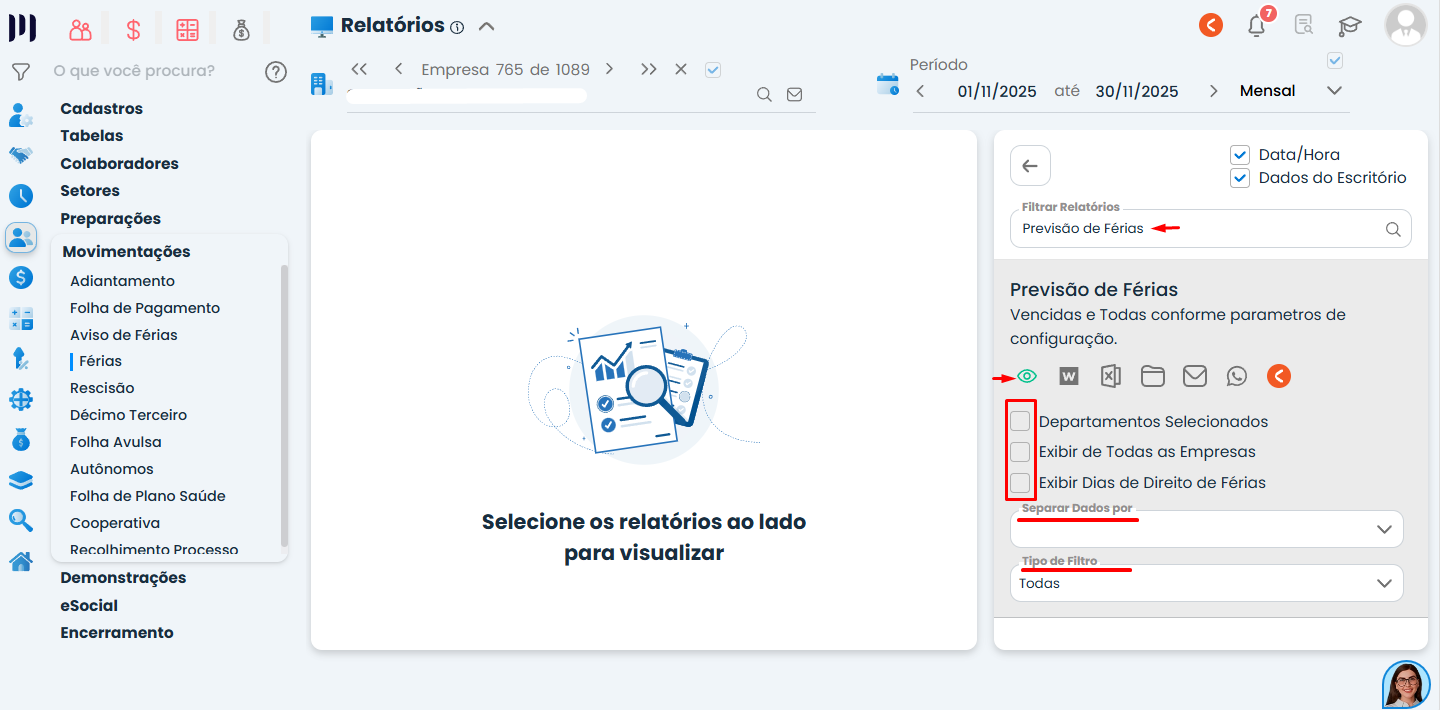The height and width of the screenshot is (710, 1440).
Task: Jump to last company double arrow
Action: pyautogui.click(x=649, y=70)
